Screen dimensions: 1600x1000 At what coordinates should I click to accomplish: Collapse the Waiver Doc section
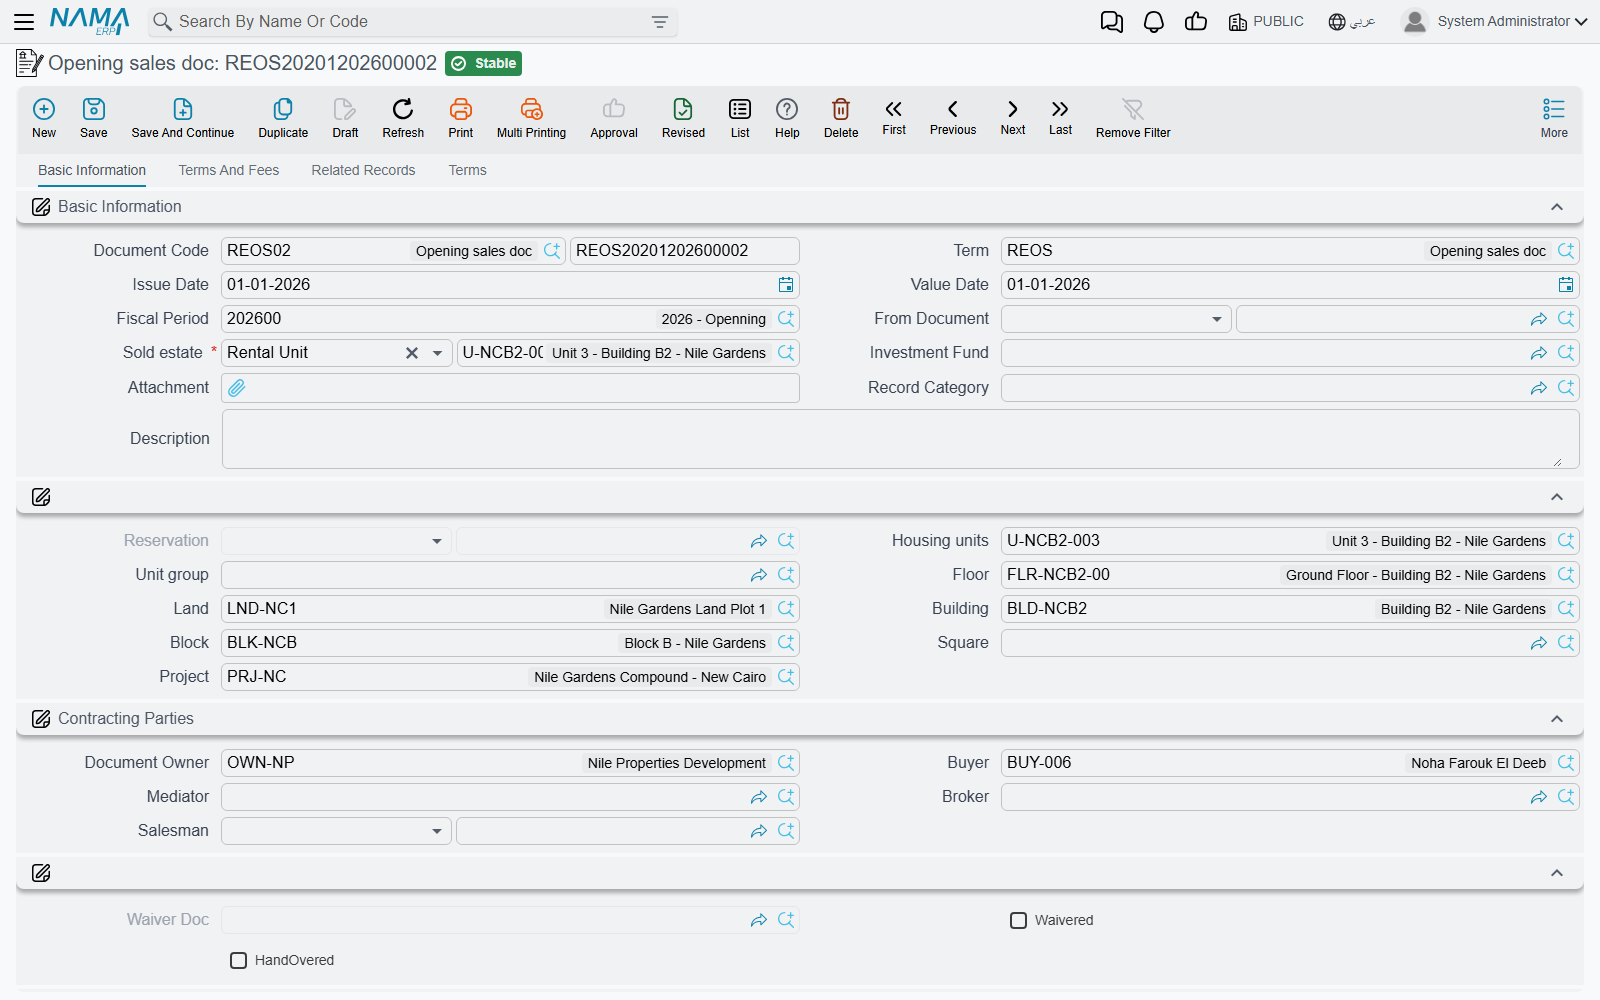click(1557, 873)
